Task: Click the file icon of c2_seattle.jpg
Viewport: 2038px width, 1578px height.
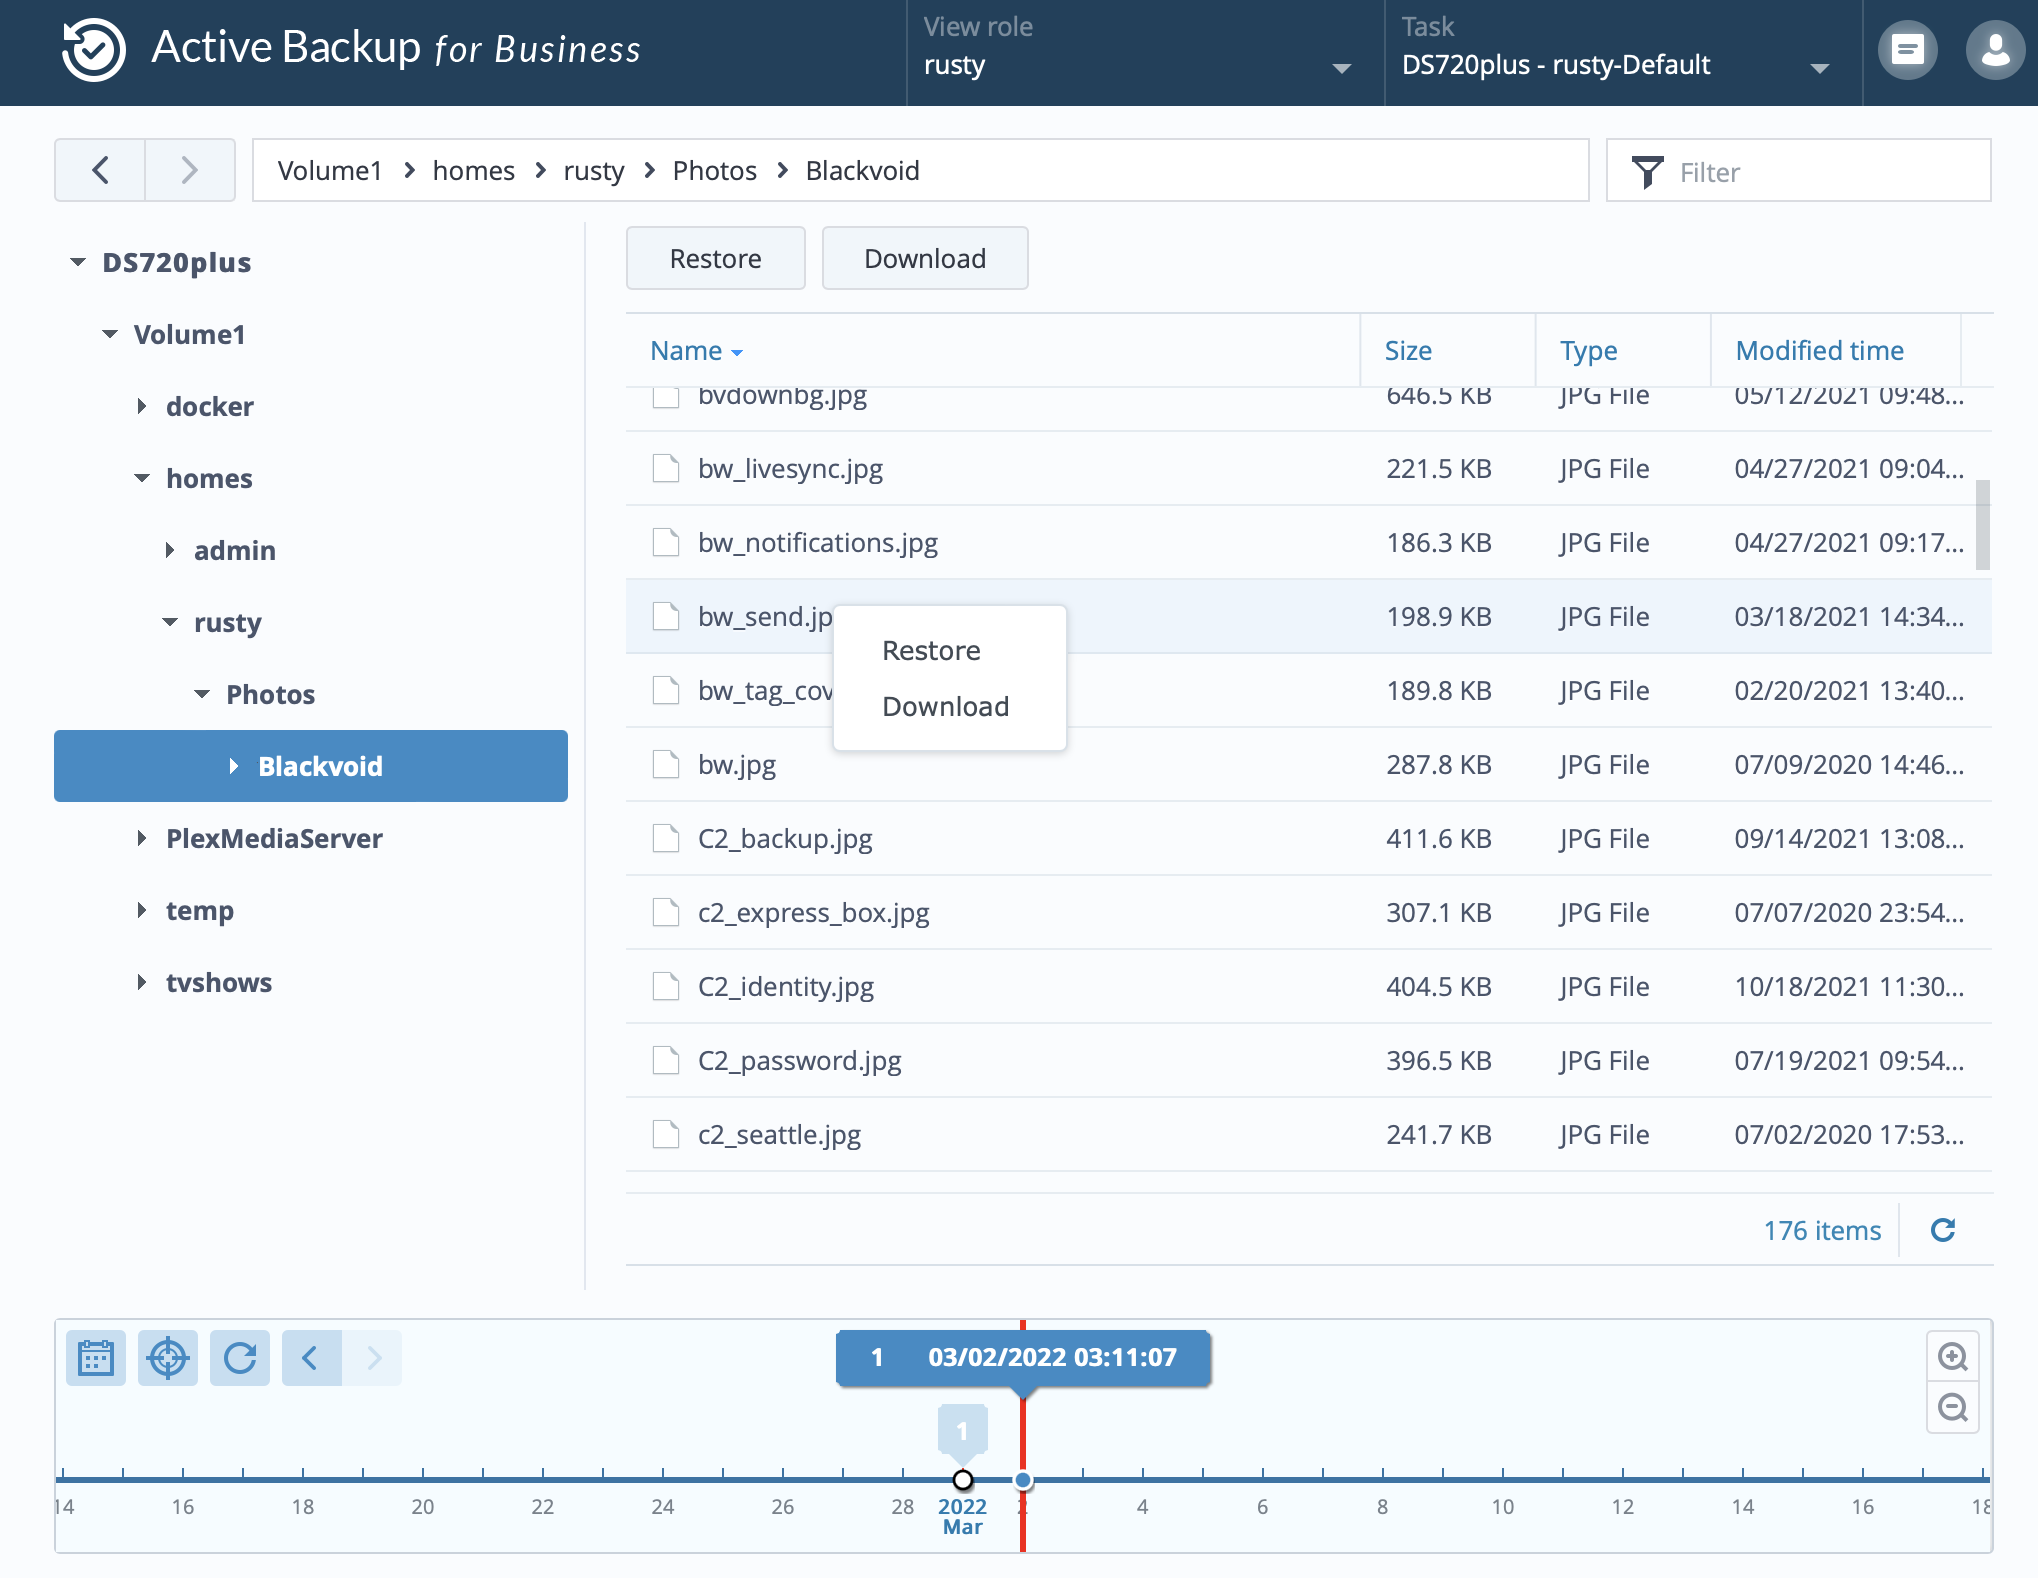Action: pyautogui.click(x=666, y=1134)
